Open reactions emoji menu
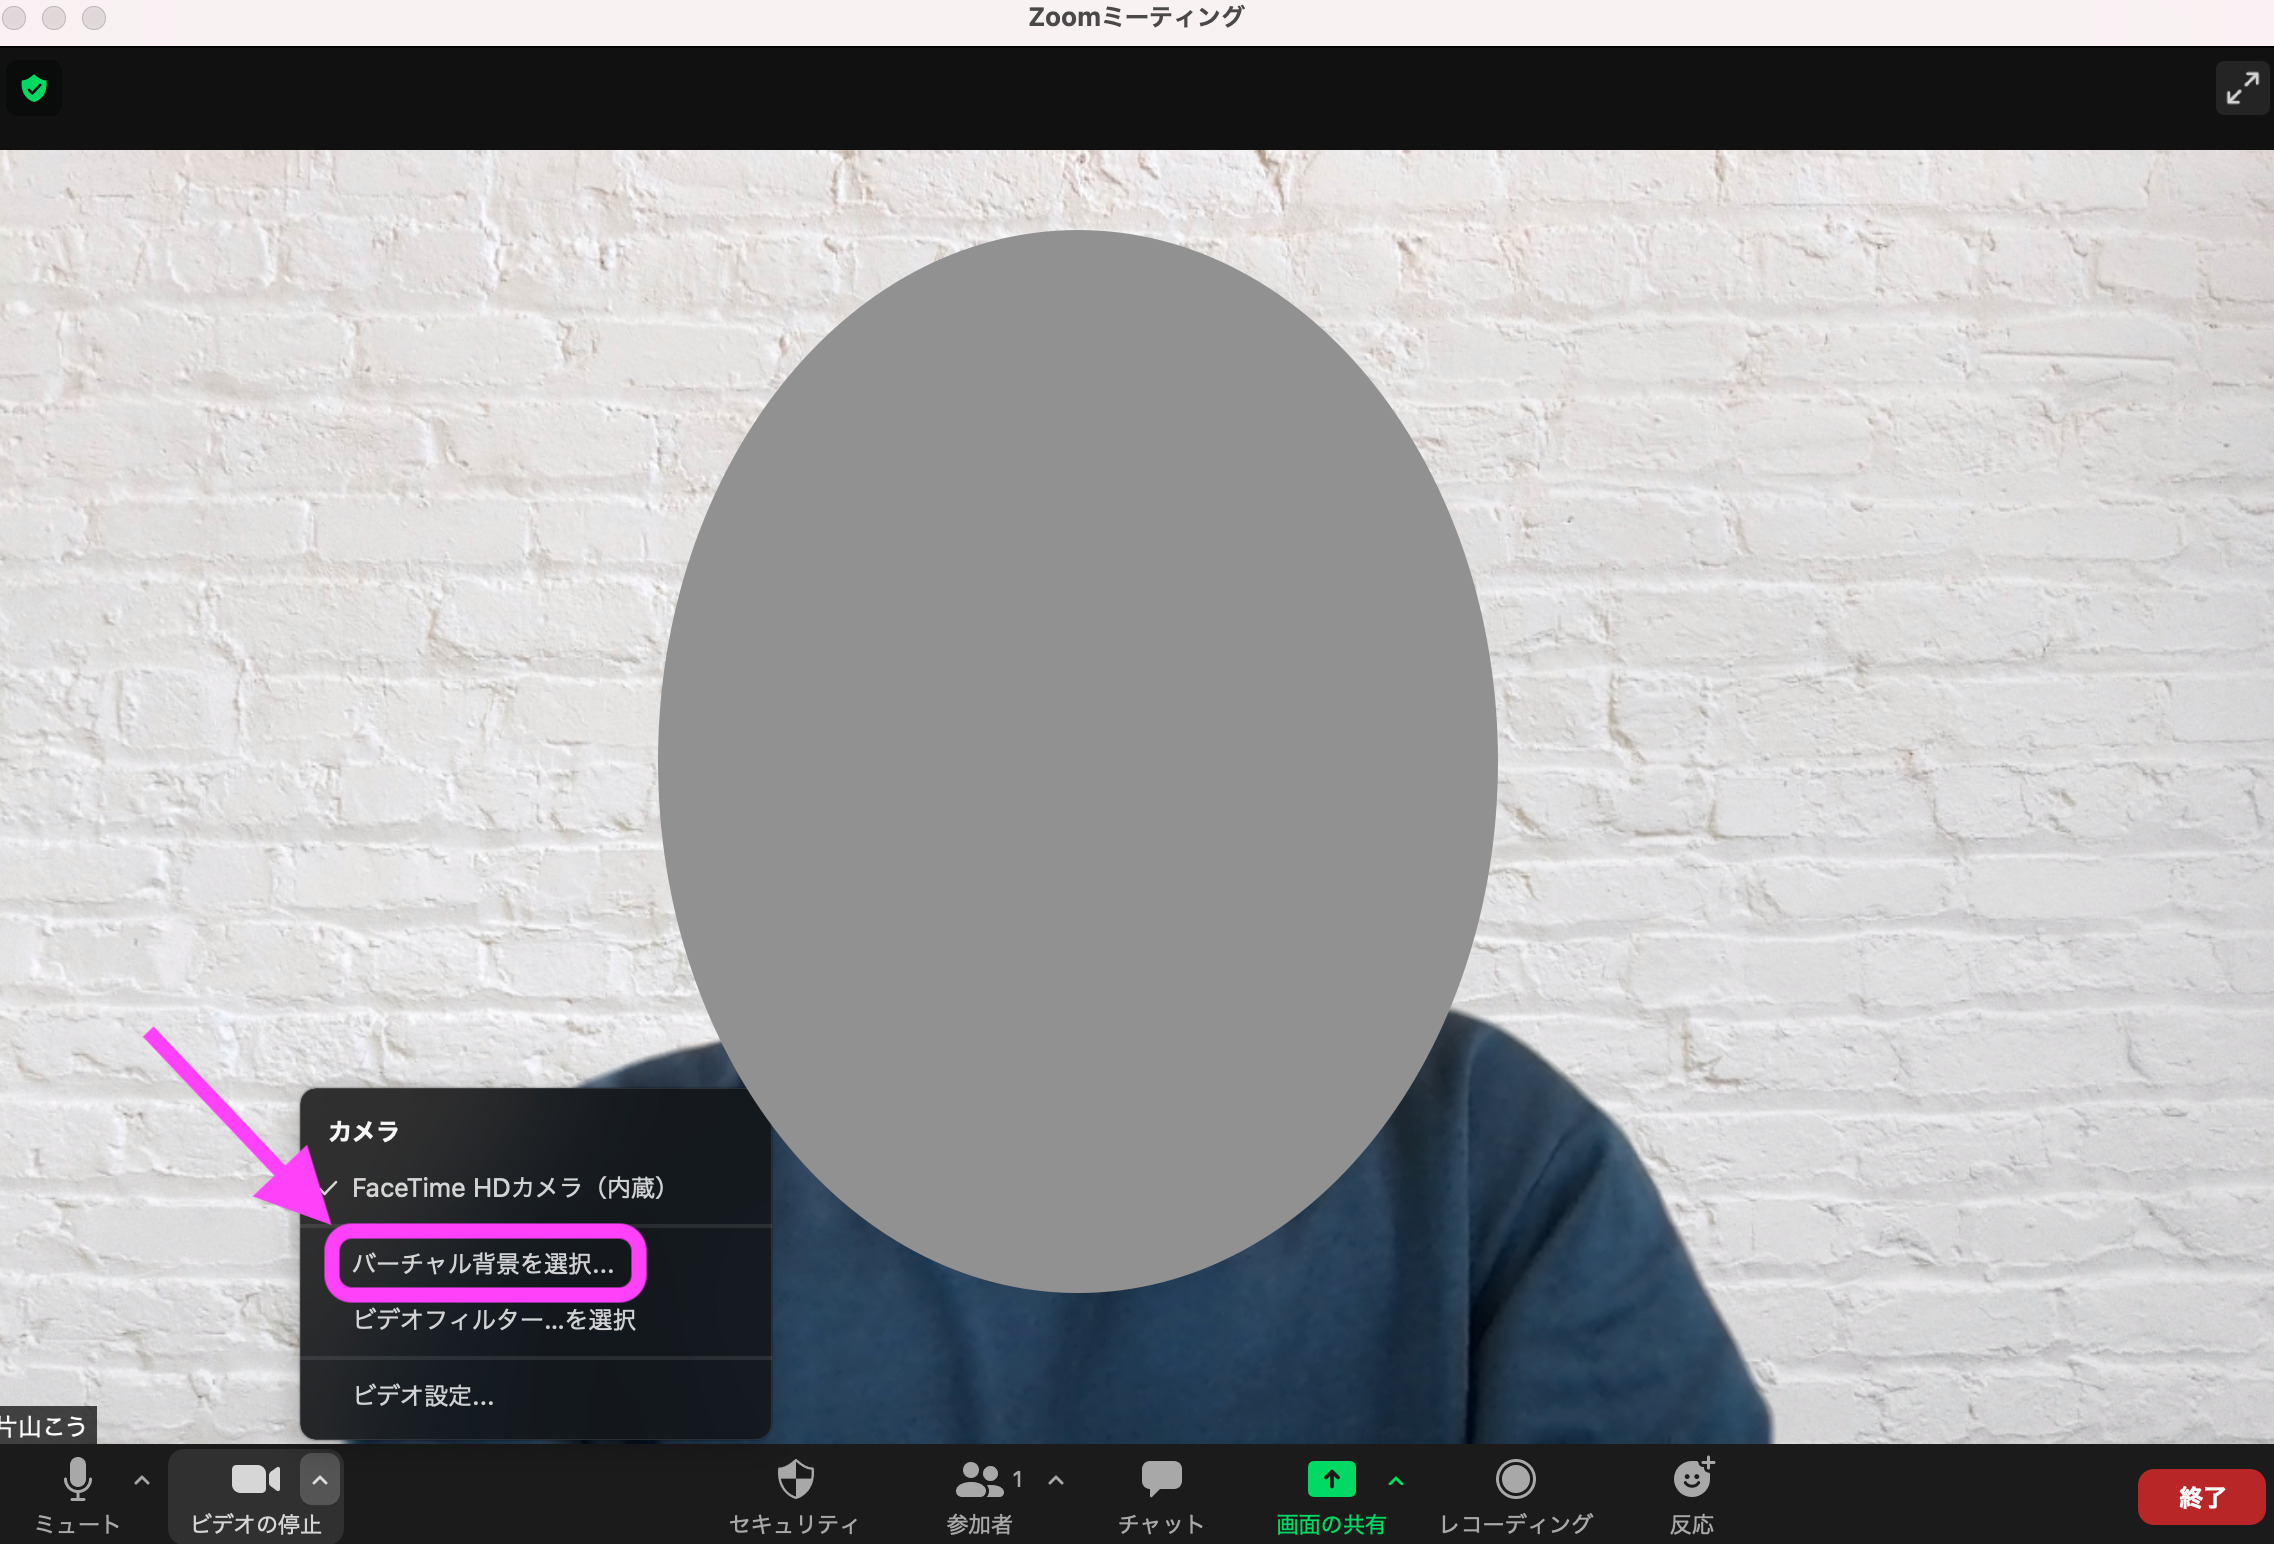The width and height of the screenshot is (2274, 1544). pyautogui.click(x=1692, y=1496)
